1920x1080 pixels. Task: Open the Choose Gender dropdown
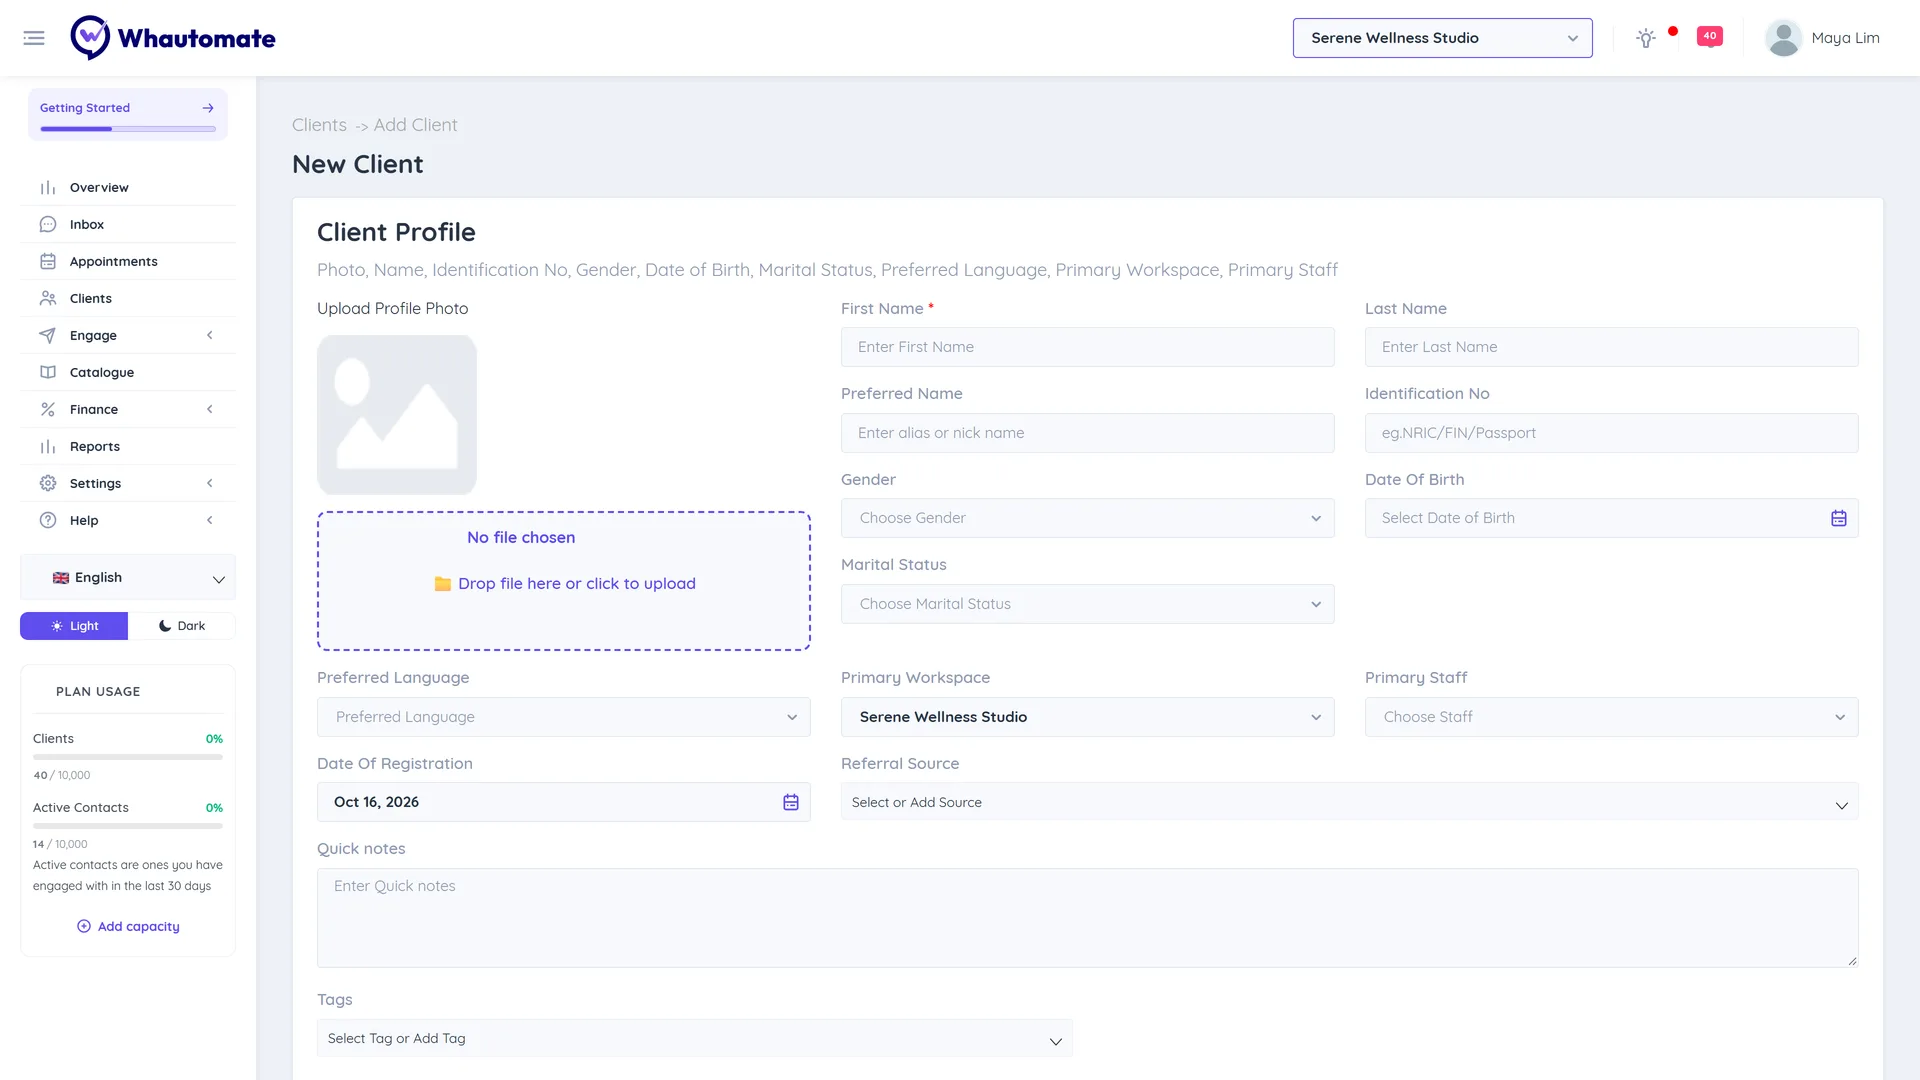pos(1087,518)
